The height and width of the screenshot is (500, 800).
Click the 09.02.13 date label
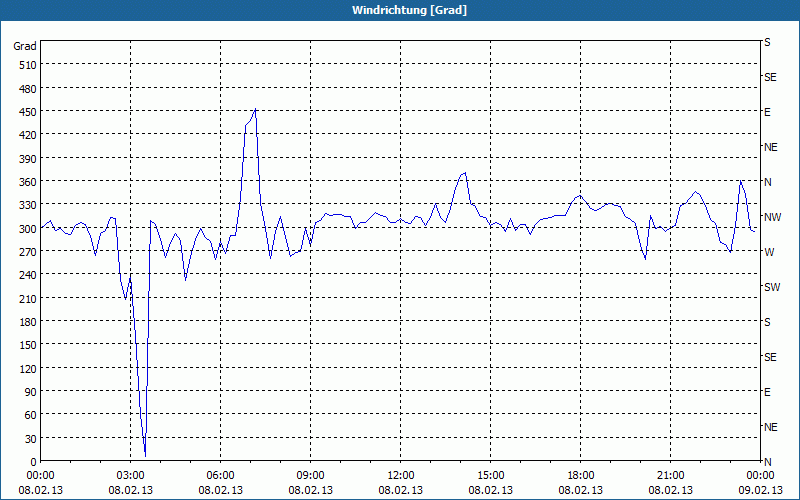[x=760, y=490]
